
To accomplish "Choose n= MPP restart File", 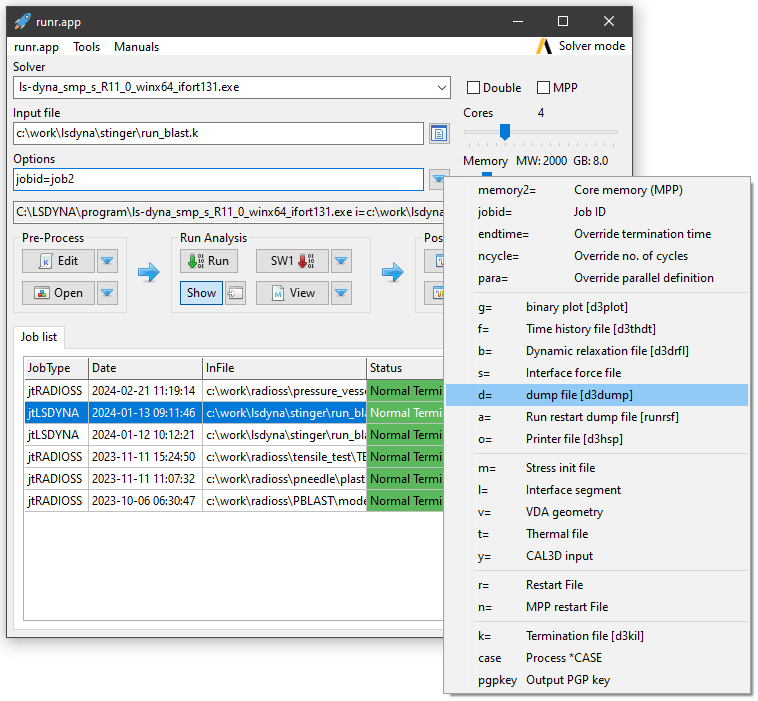I will coord(597,607).
